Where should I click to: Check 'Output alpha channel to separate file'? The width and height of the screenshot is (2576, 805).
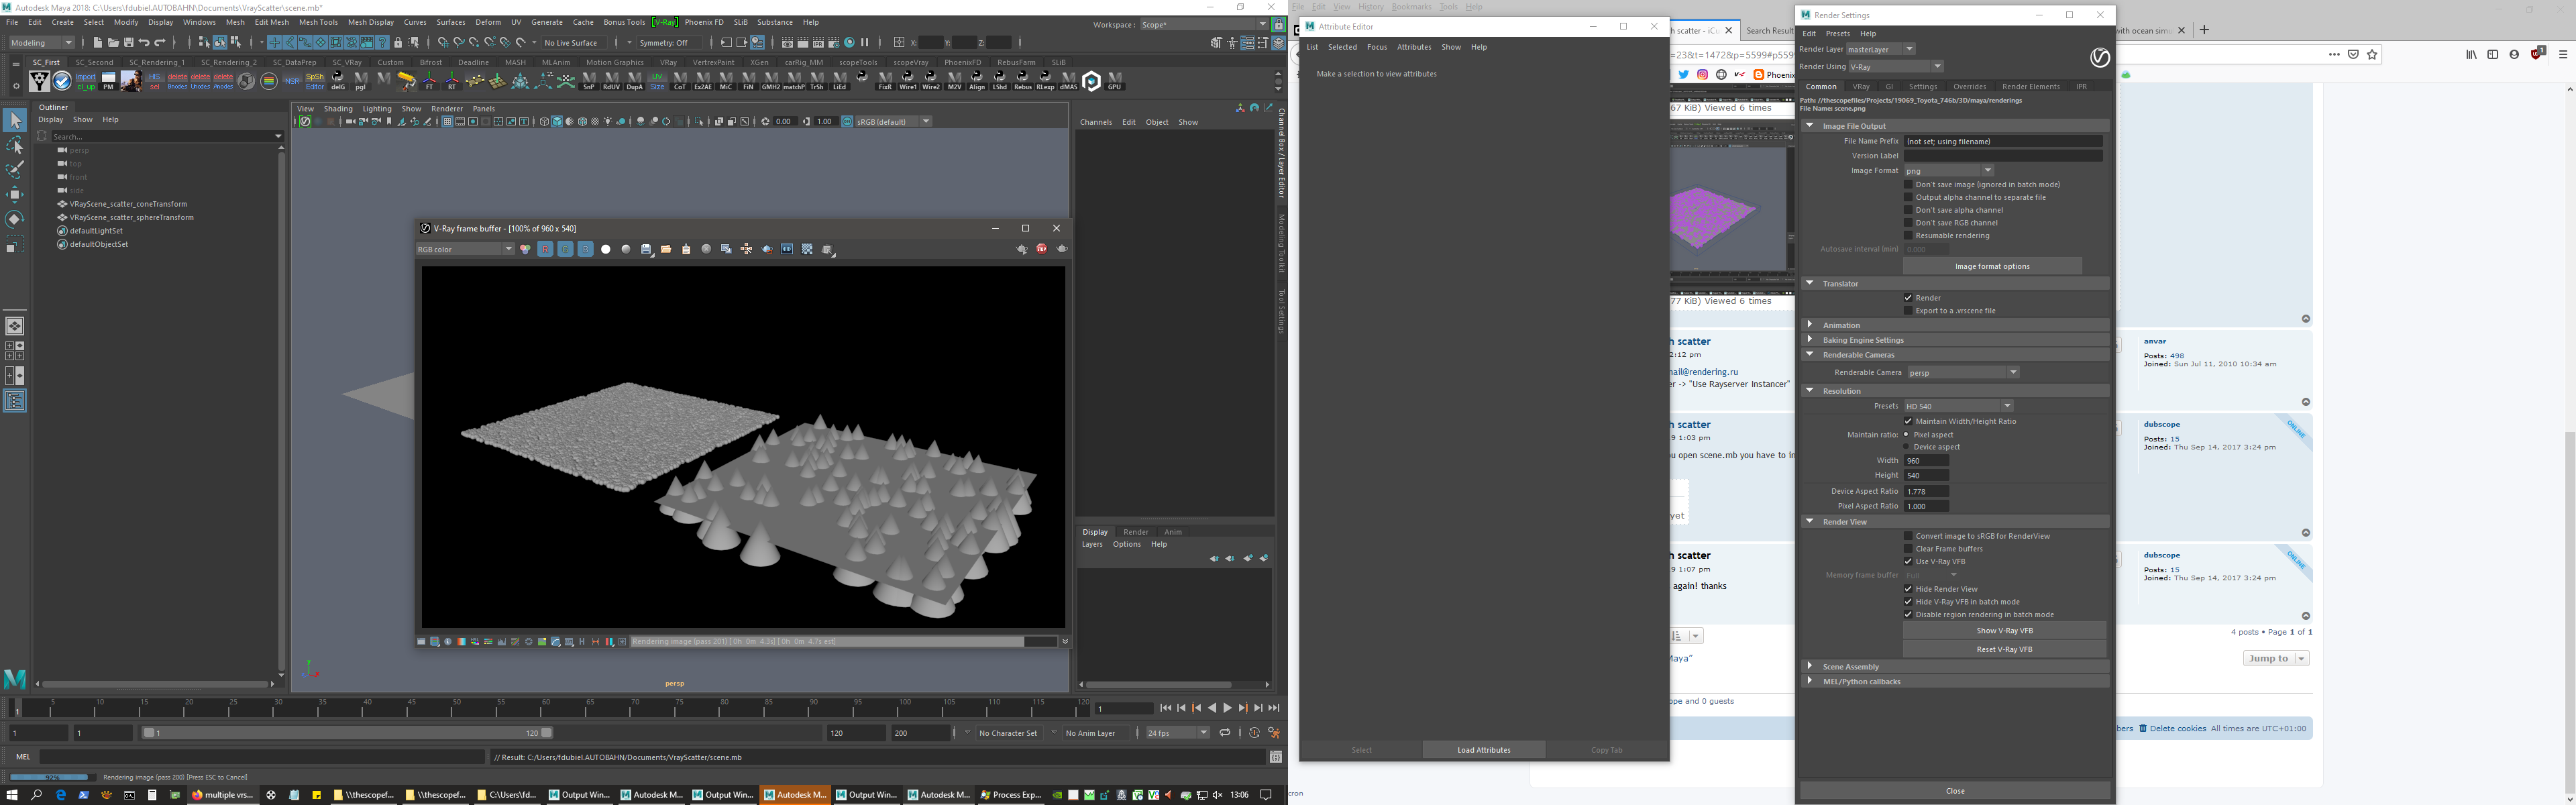1908,197
